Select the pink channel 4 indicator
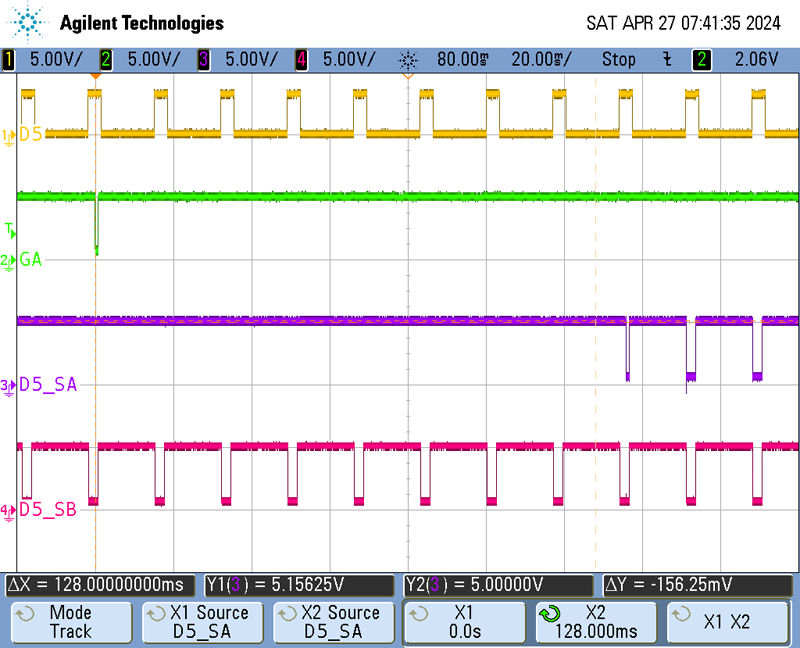The width and height of the screenshot is (800, 648). point(301,59)
